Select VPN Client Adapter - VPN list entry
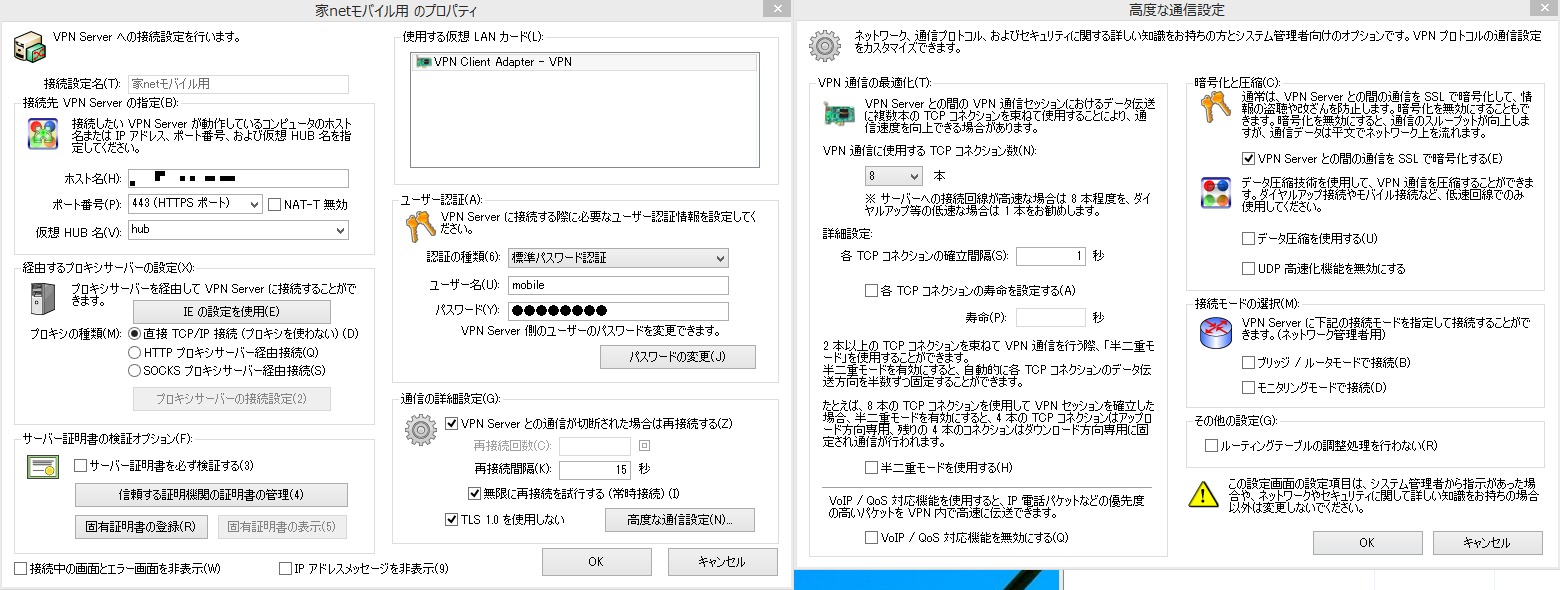 tap(584, 62)
